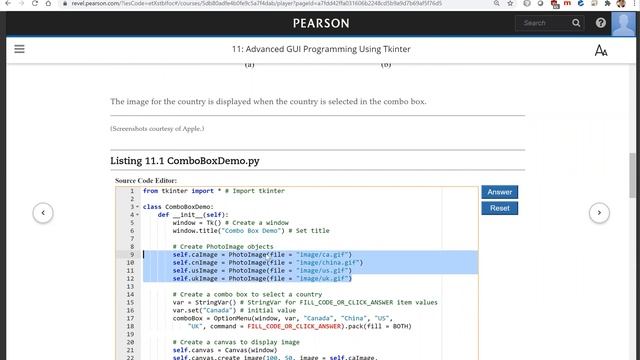
Task: Collapse the class ComboBoxDemo fold arrow on line 3
Action: pyautogui.click(x=137, y=207)
